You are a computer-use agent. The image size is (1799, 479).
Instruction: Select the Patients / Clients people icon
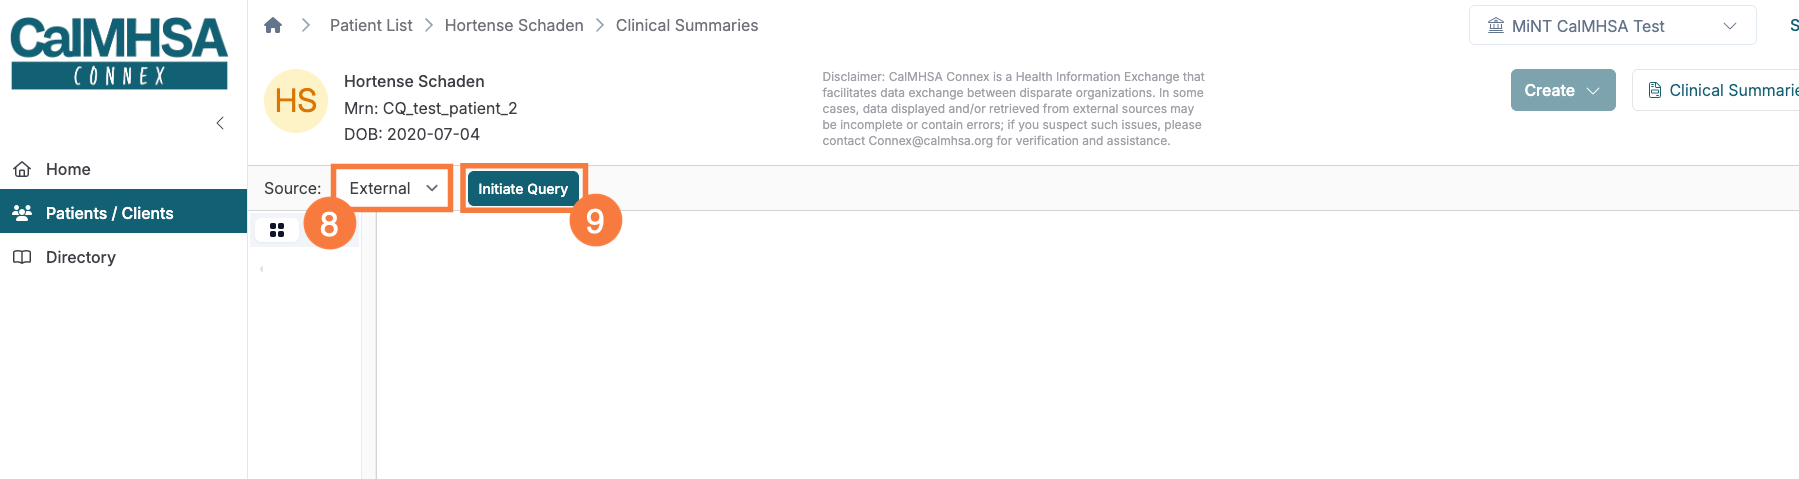tap(22, 213)
